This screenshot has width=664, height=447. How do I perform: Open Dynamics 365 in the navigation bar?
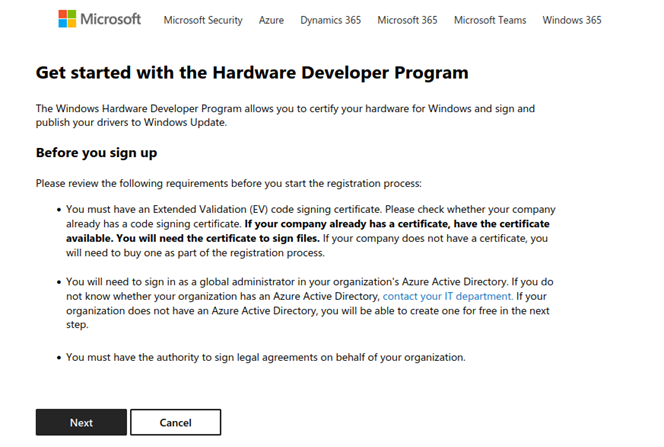click(x=331, y=20)
